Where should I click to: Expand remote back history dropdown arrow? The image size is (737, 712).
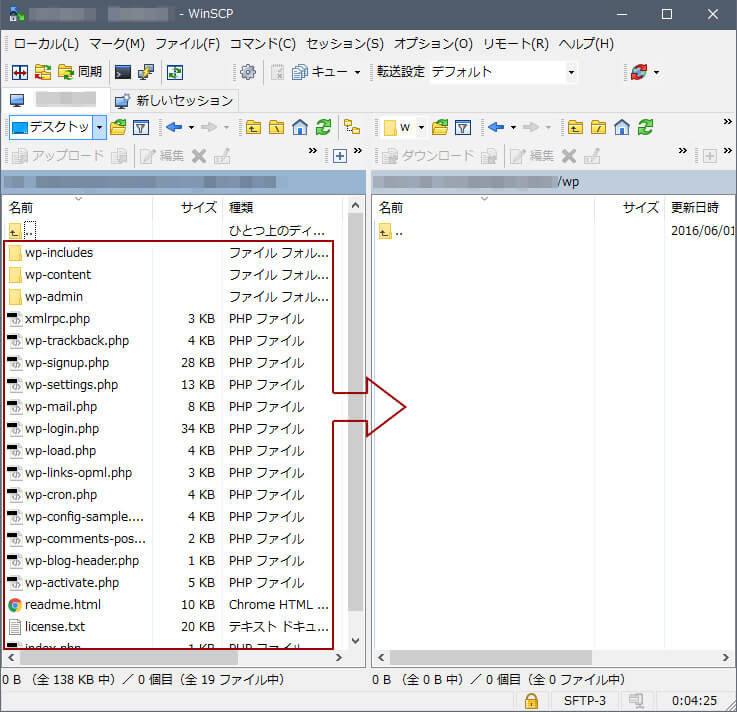[513, 128]
